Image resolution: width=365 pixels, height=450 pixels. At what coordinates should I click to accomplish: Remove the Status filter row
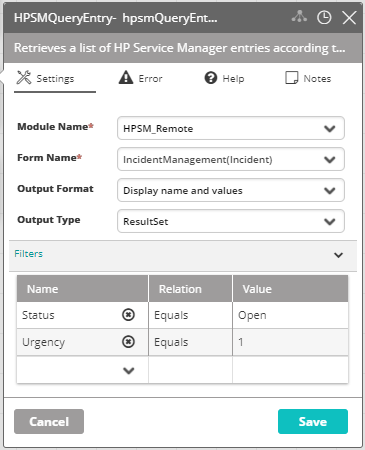coord(128,315)
